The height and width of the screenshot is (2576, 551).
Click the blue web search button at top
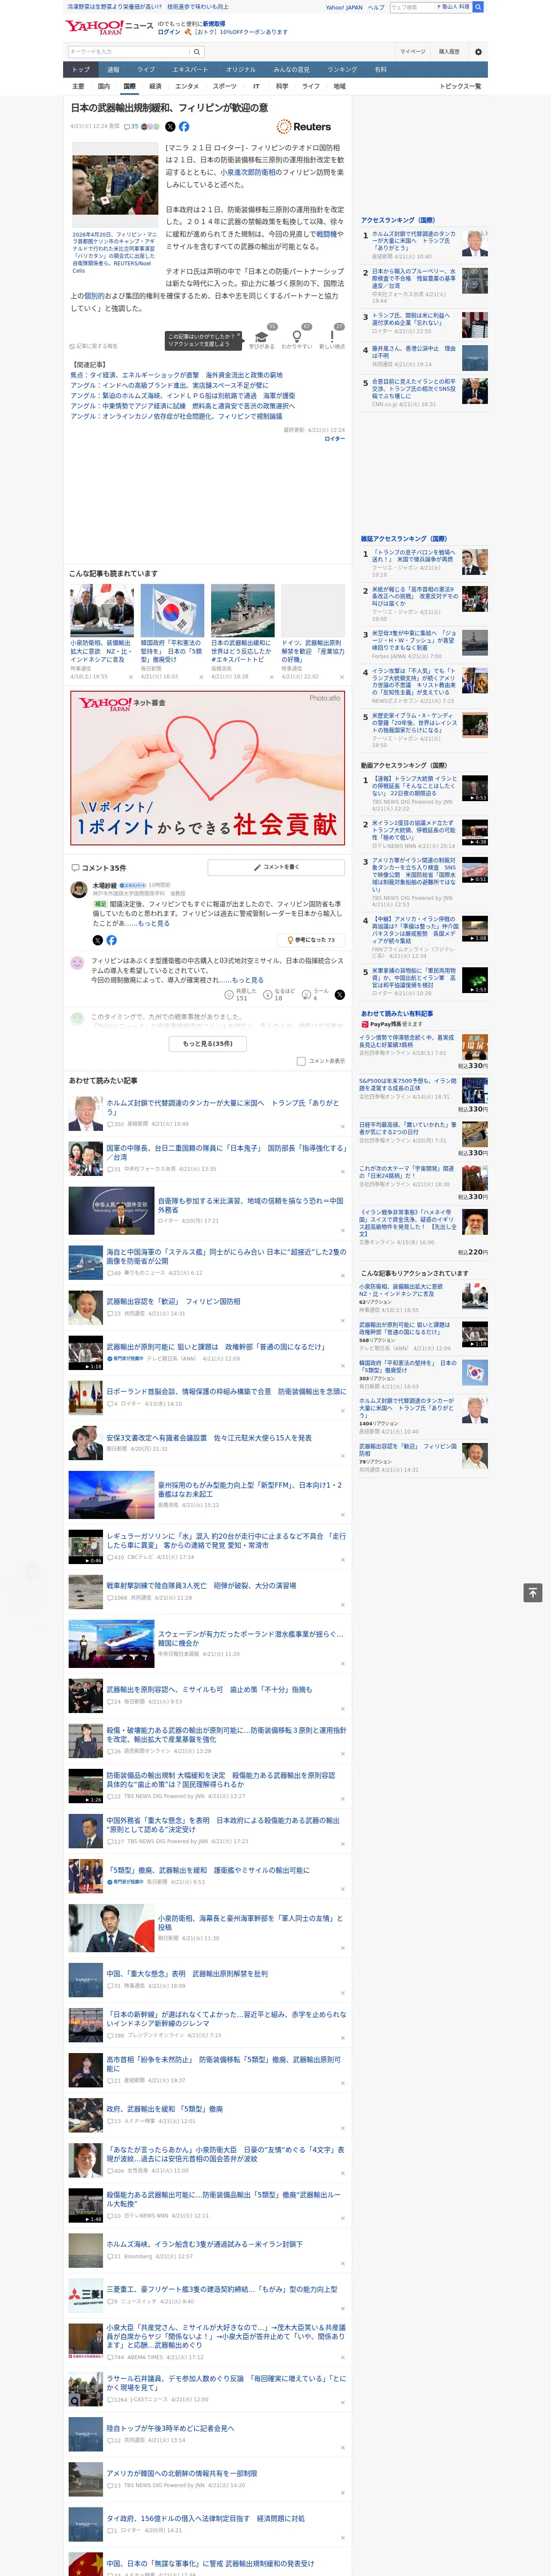[478, 7]
